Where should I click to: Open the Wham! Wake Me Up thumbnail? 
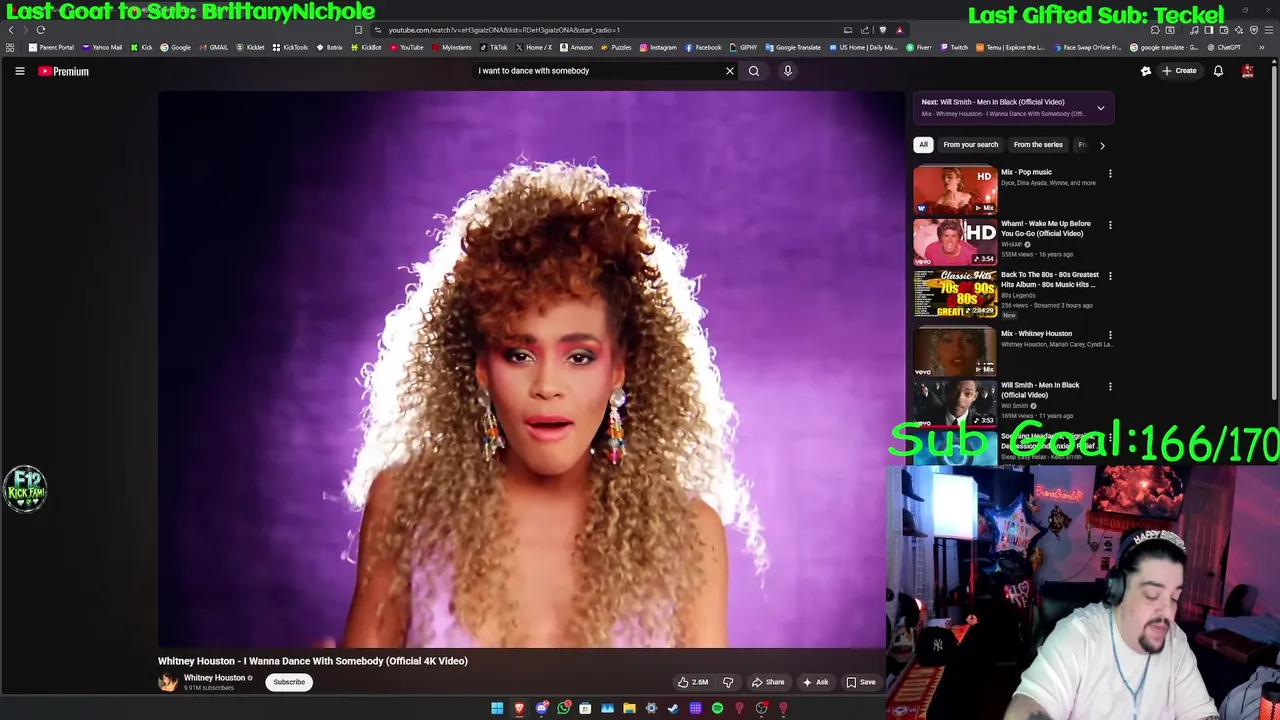click(x=955, y=242)
